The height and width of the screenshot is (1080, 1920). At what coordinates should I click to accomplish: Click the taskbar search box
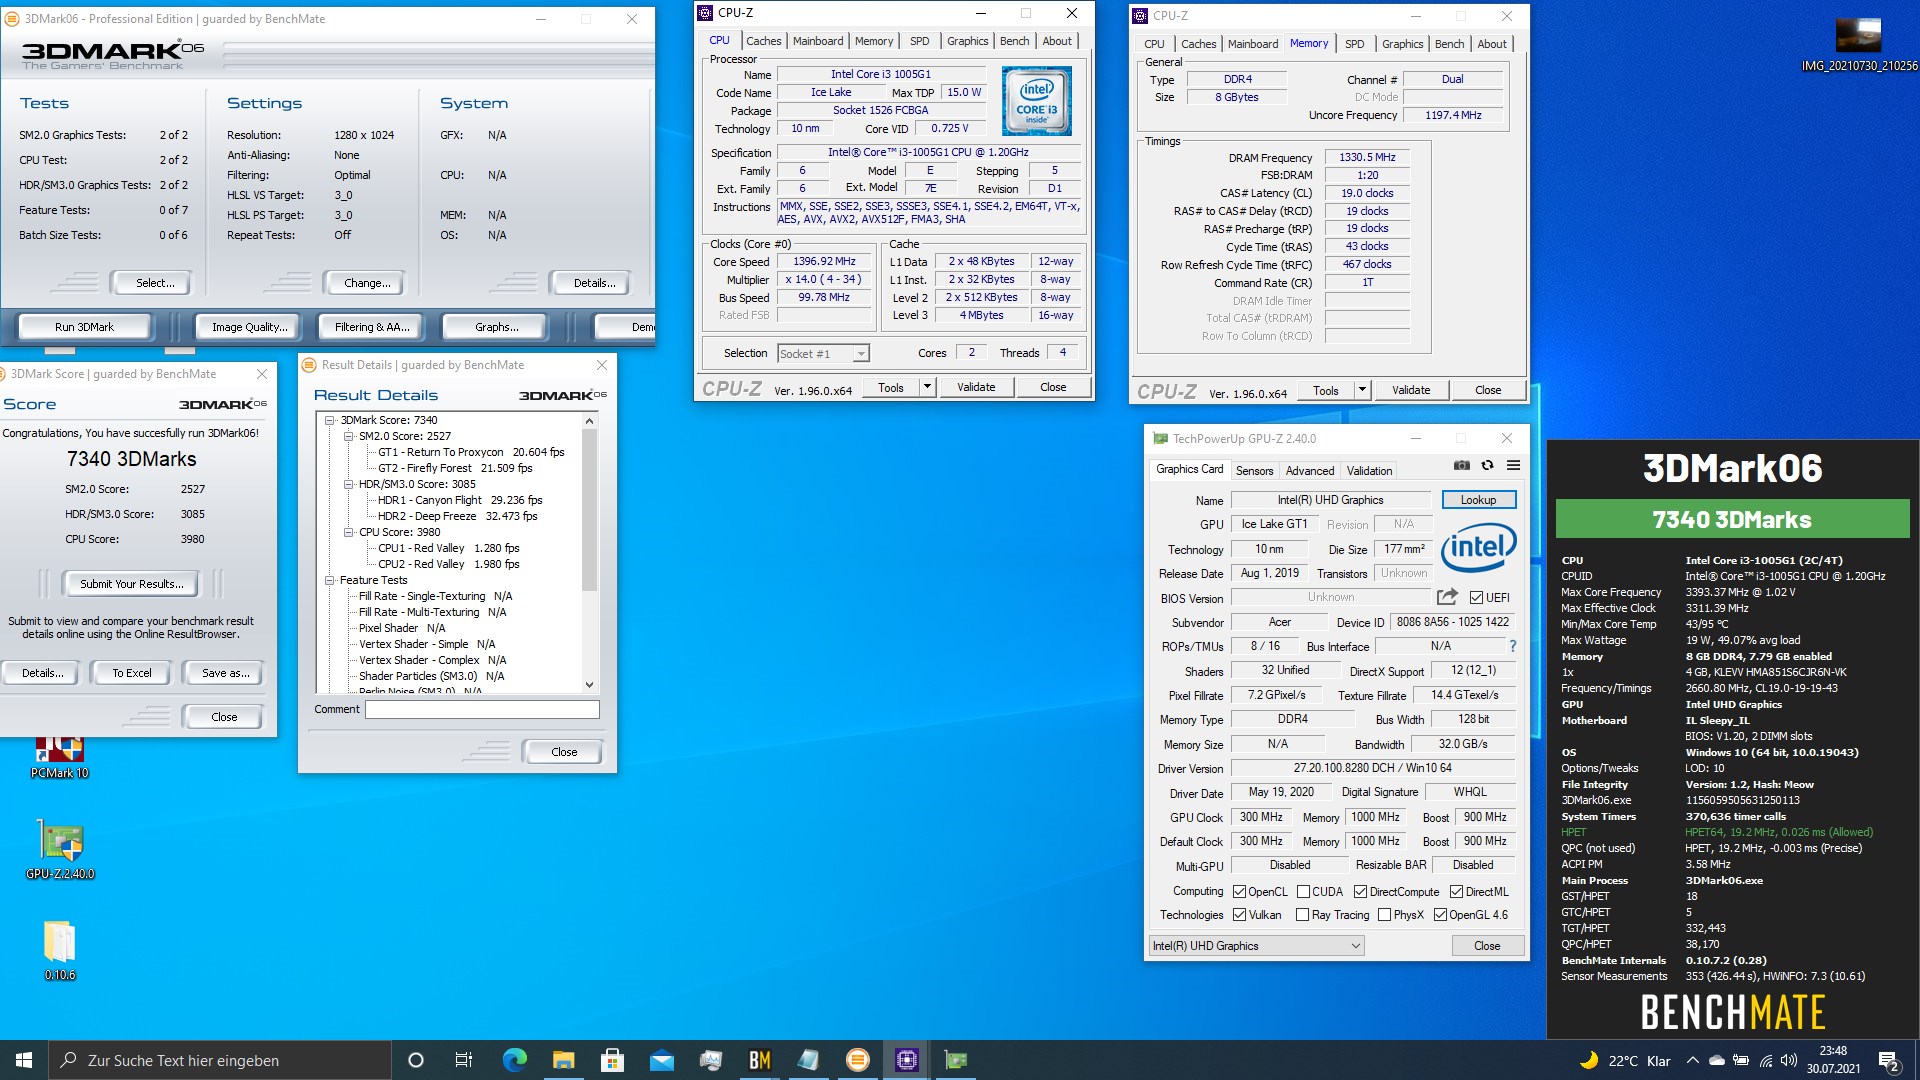(x=220, y=1060)
